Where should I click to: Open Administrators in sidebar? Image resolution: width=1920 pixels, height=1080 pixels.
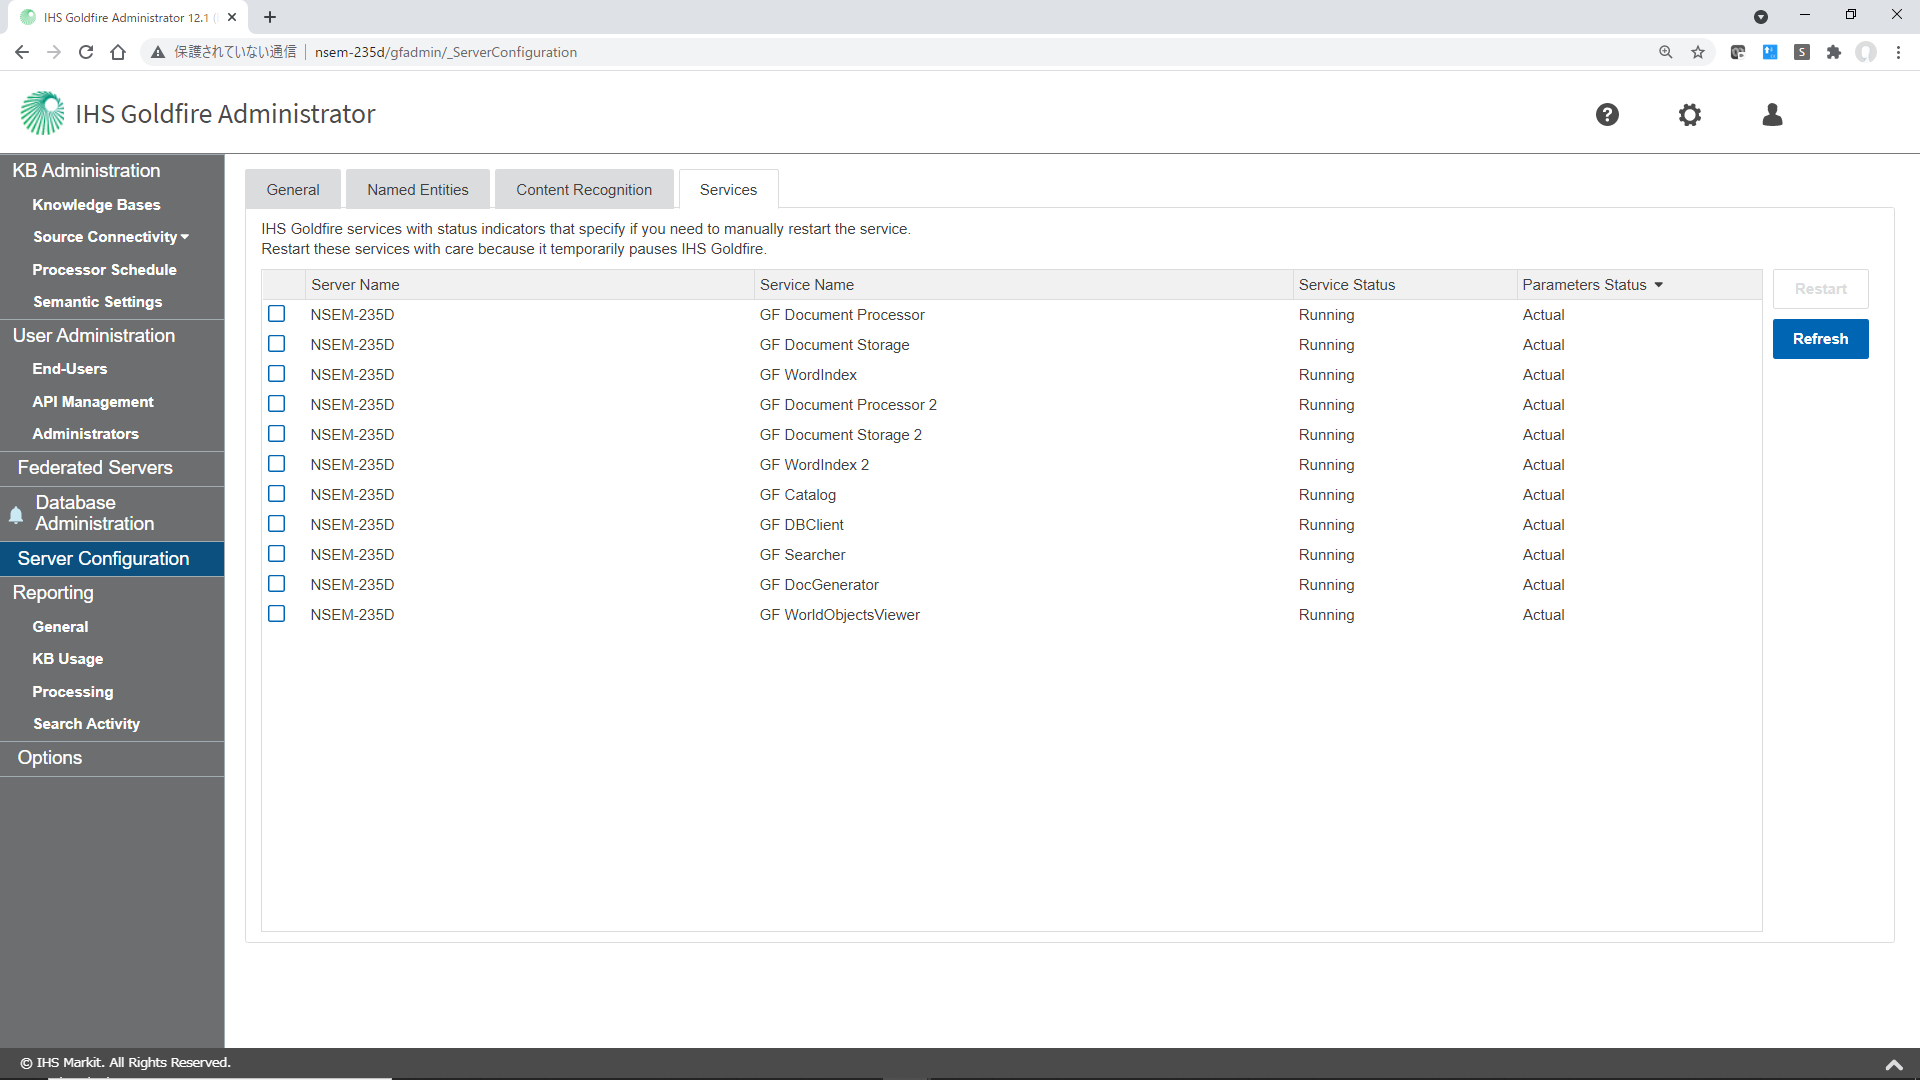pyautogui.click(x=85, y=434)
